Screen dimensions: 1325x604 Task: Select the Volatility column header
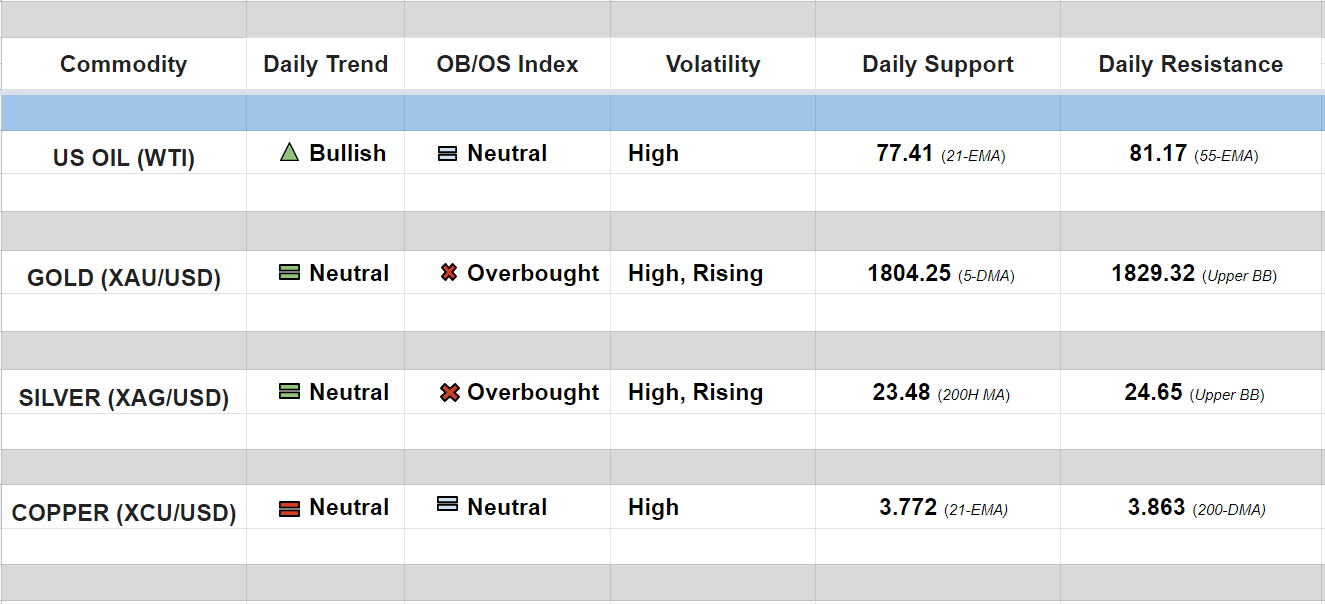coord(712,64)
